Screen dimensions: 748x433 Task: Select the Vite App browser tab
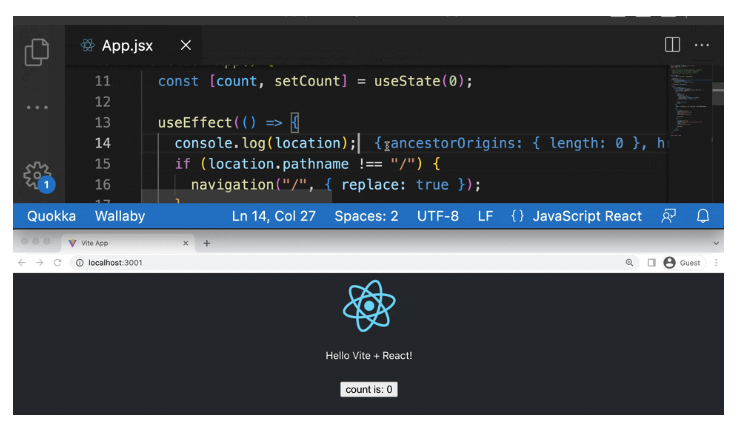click(128, 243)
